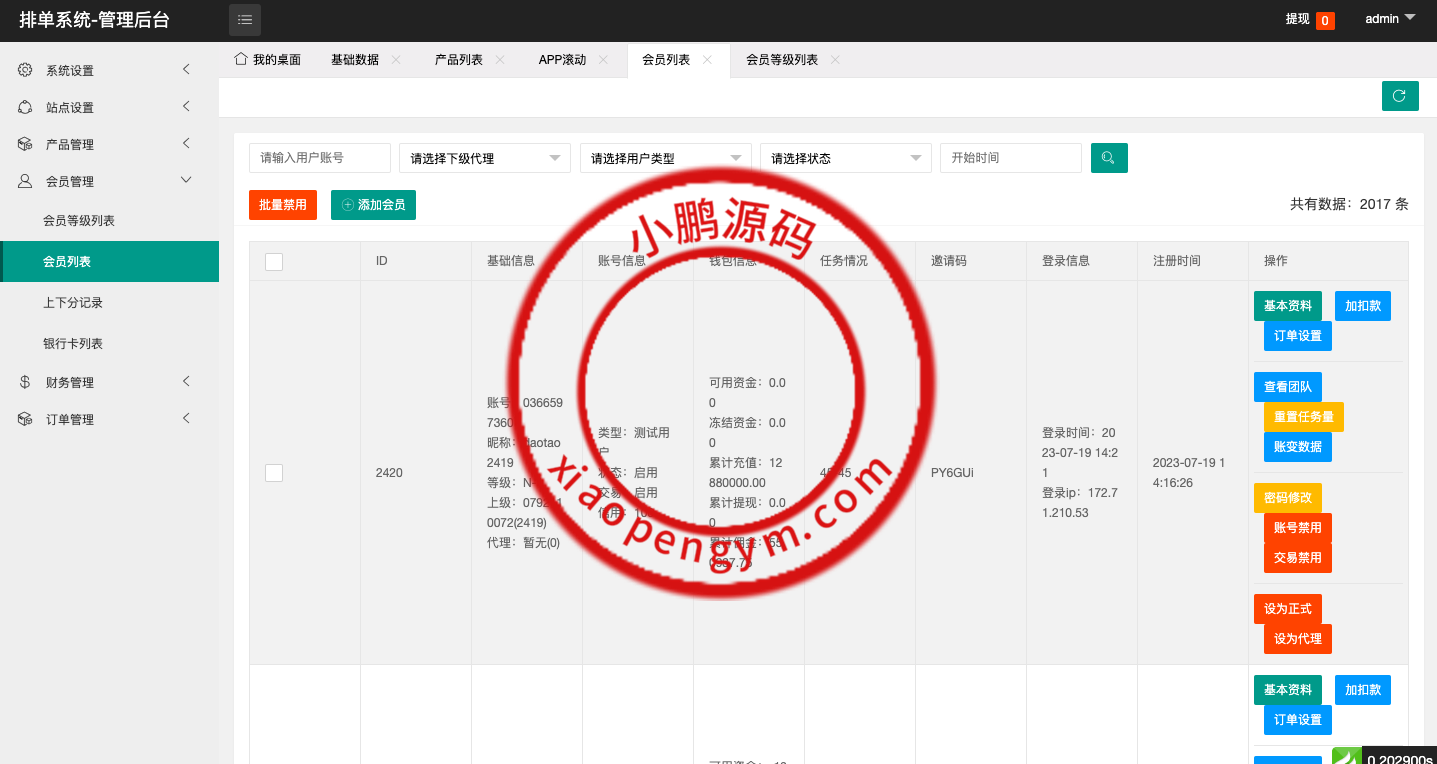Click the 请输入用户账号 input field
Viewport: 1437px width, 764px height.
[319, 158]
